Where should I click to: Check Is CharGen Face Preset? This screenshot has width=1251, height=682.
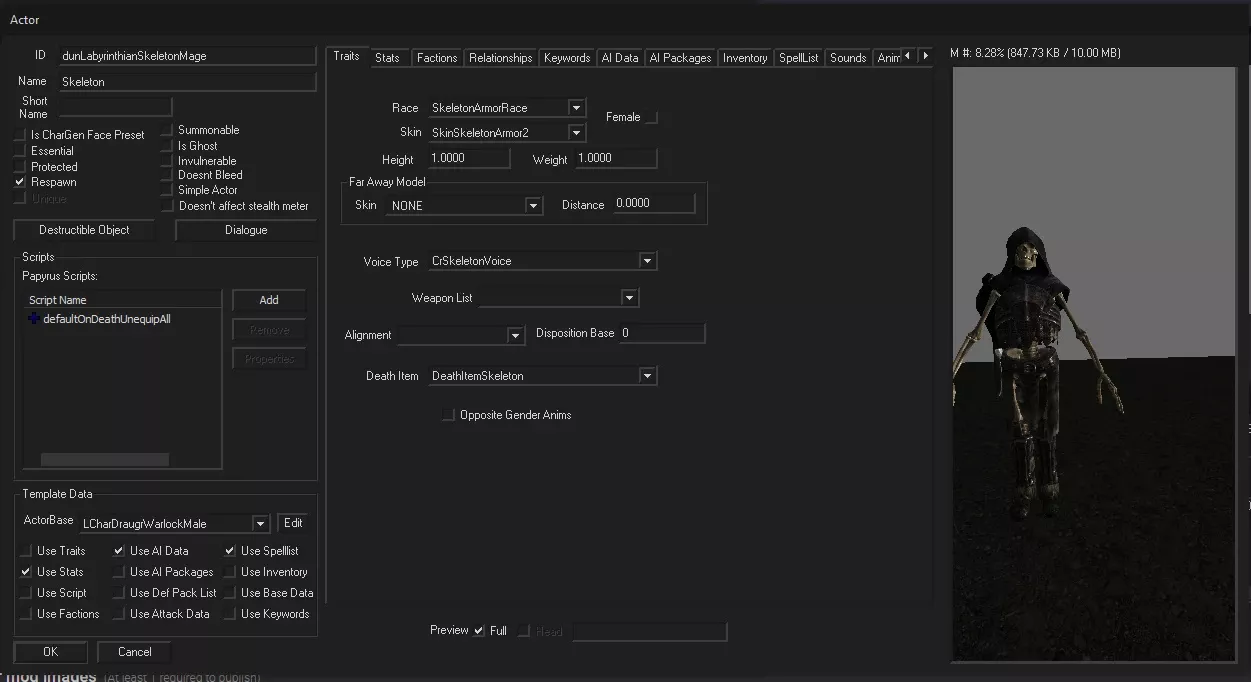pos(20,135)
